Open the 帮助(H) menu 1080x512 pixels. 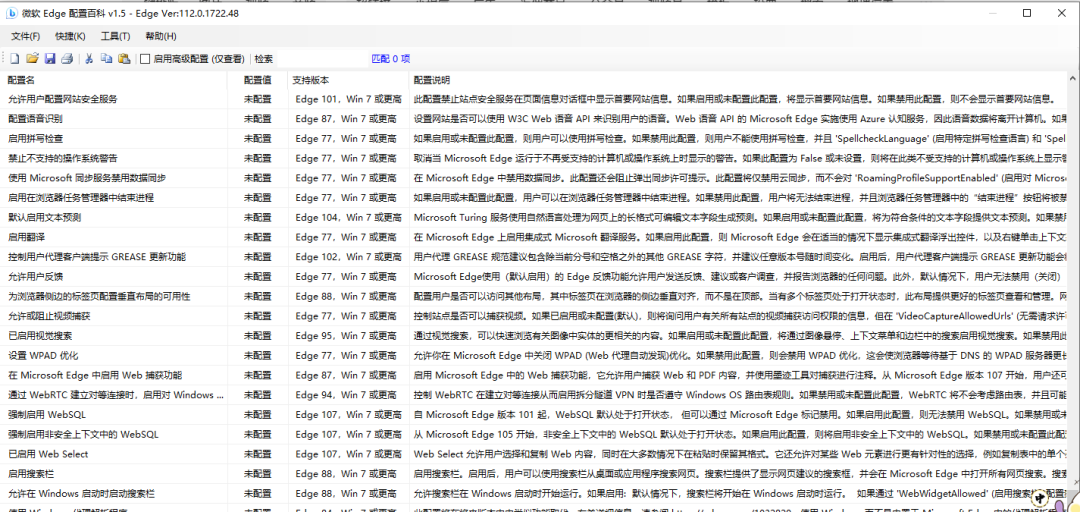[x=160, y=36]
